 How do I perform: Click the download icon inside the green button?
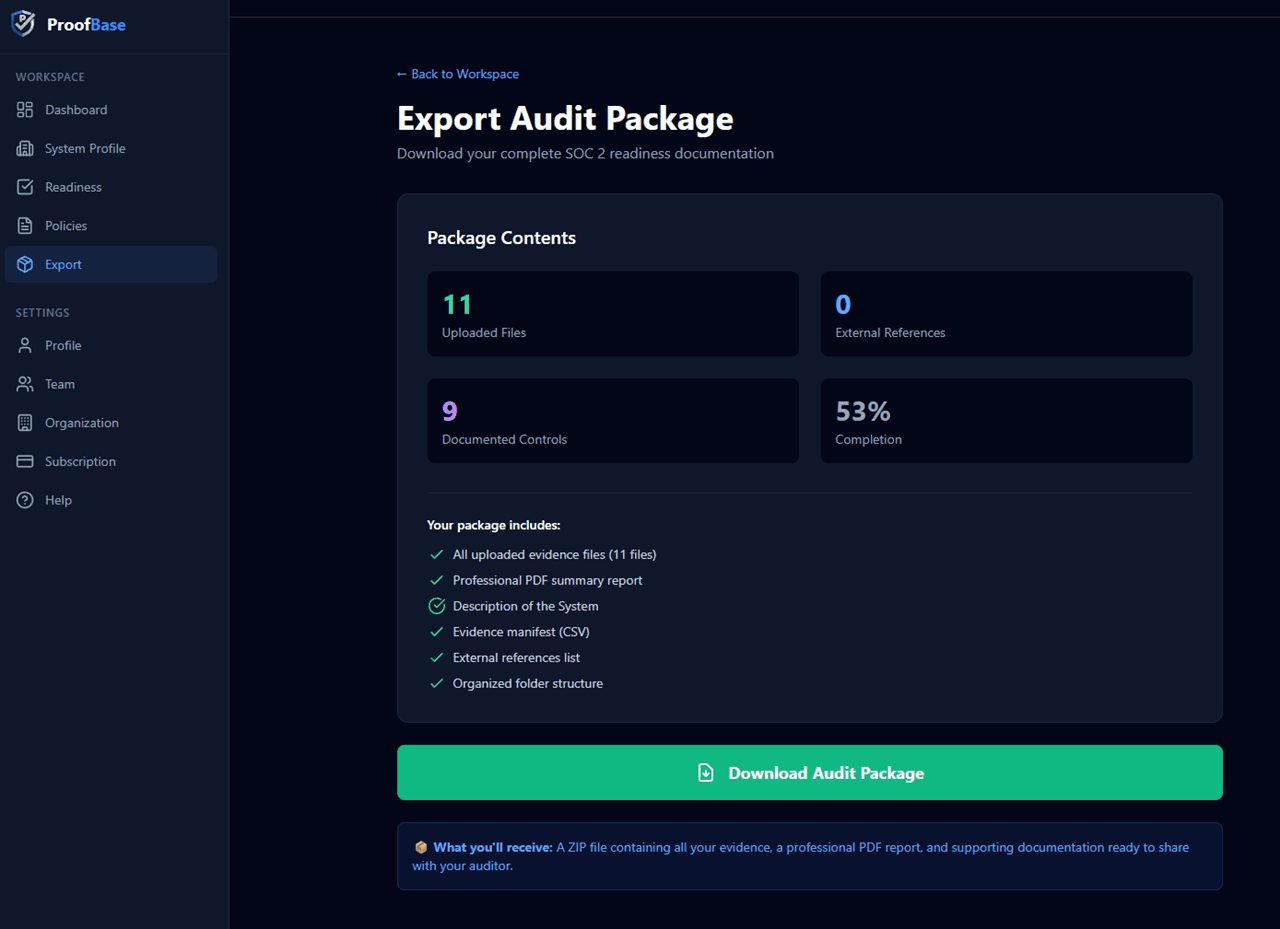(x=706, y=772)
